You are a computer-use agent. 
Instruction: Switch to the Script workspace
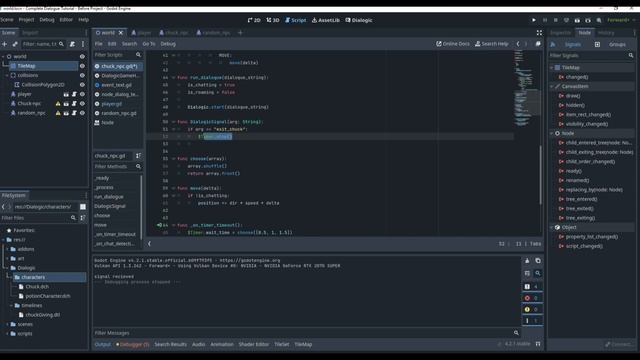(296, 20)
